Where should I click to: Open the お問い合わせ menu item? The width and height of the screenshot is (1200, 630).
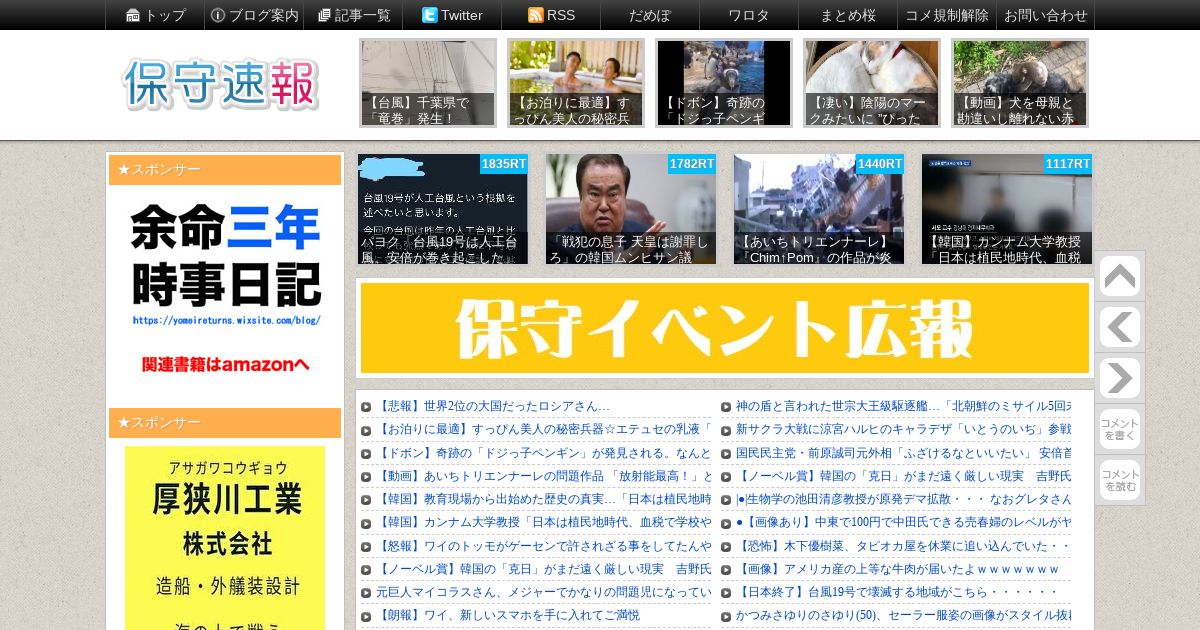[x=1045, y=15]
